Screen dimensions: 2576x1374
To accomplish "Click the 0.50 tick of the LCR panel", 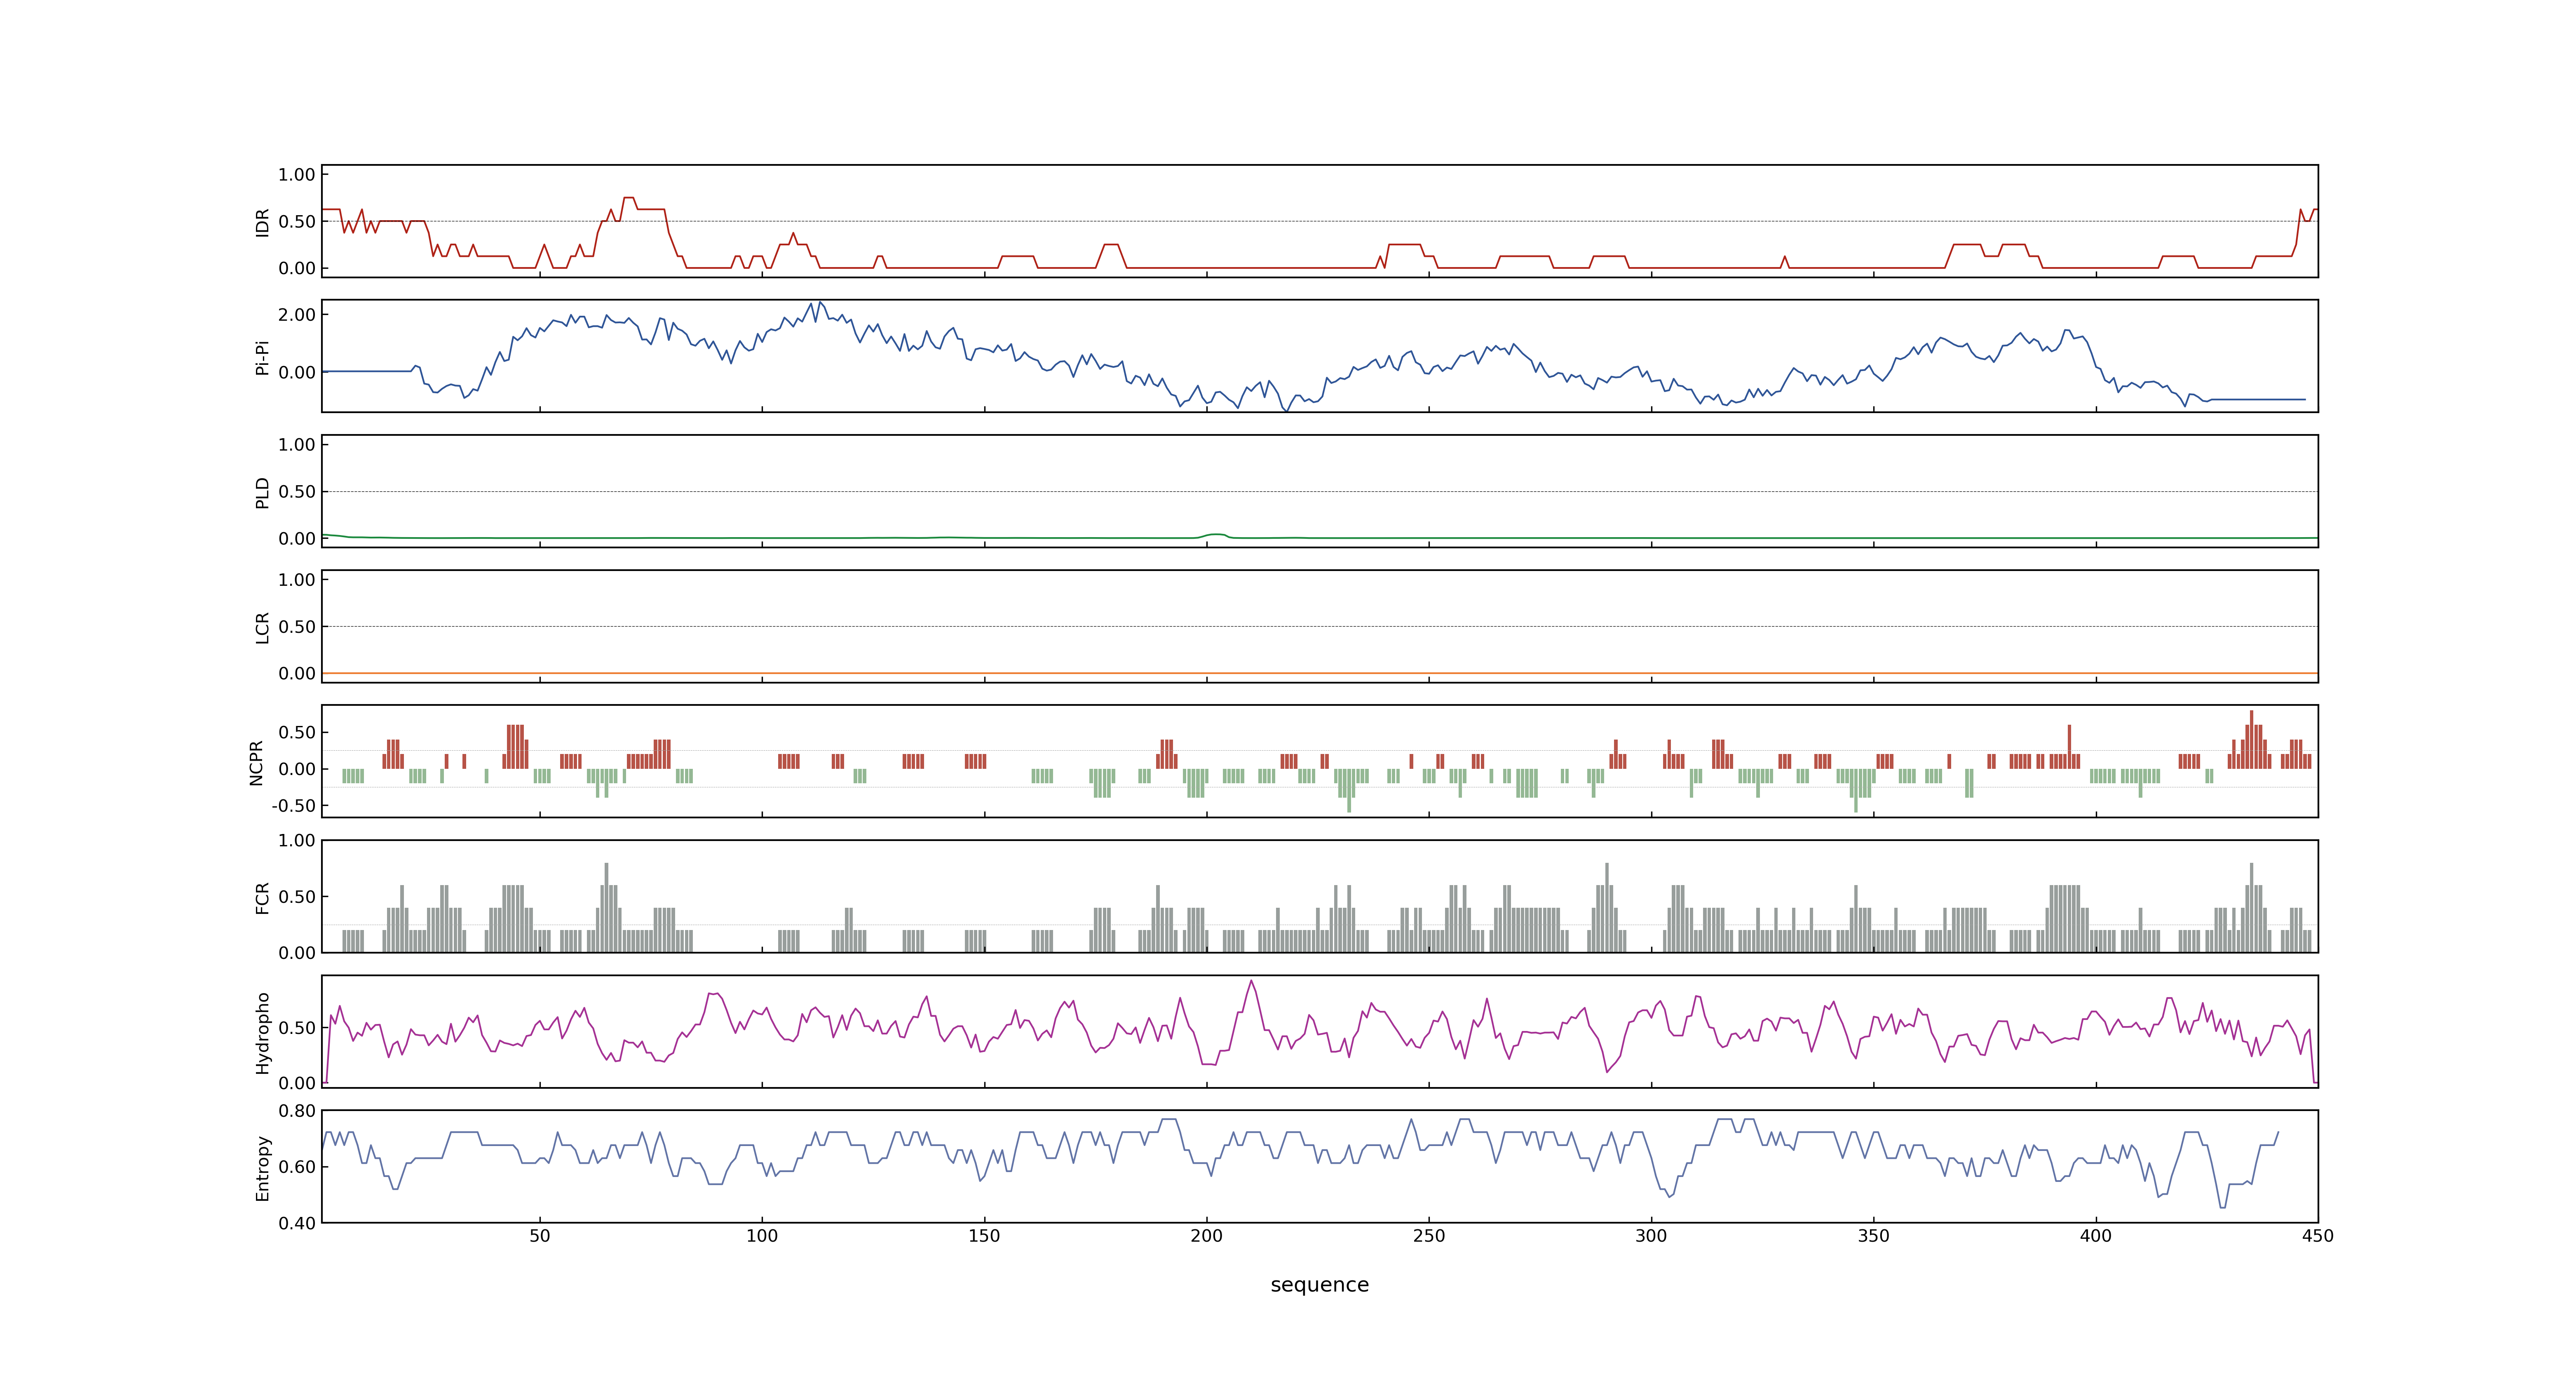I will 297,627.
